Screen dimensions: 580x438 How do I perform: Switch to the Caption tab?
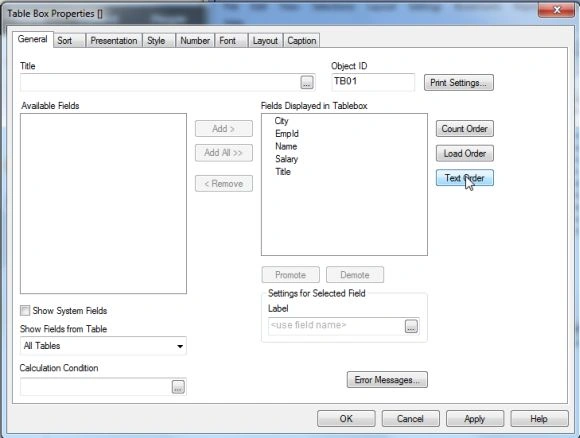pyautogui.click(x=301, y=41)
